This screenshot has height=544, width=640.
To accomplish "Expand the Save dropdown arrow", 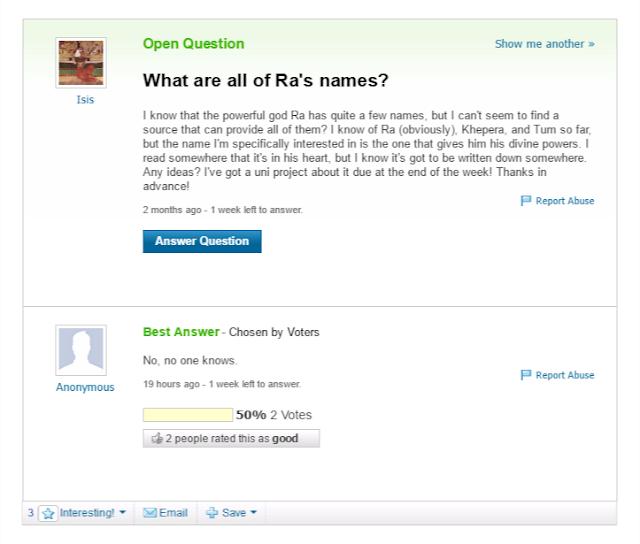I will (253, 513).
